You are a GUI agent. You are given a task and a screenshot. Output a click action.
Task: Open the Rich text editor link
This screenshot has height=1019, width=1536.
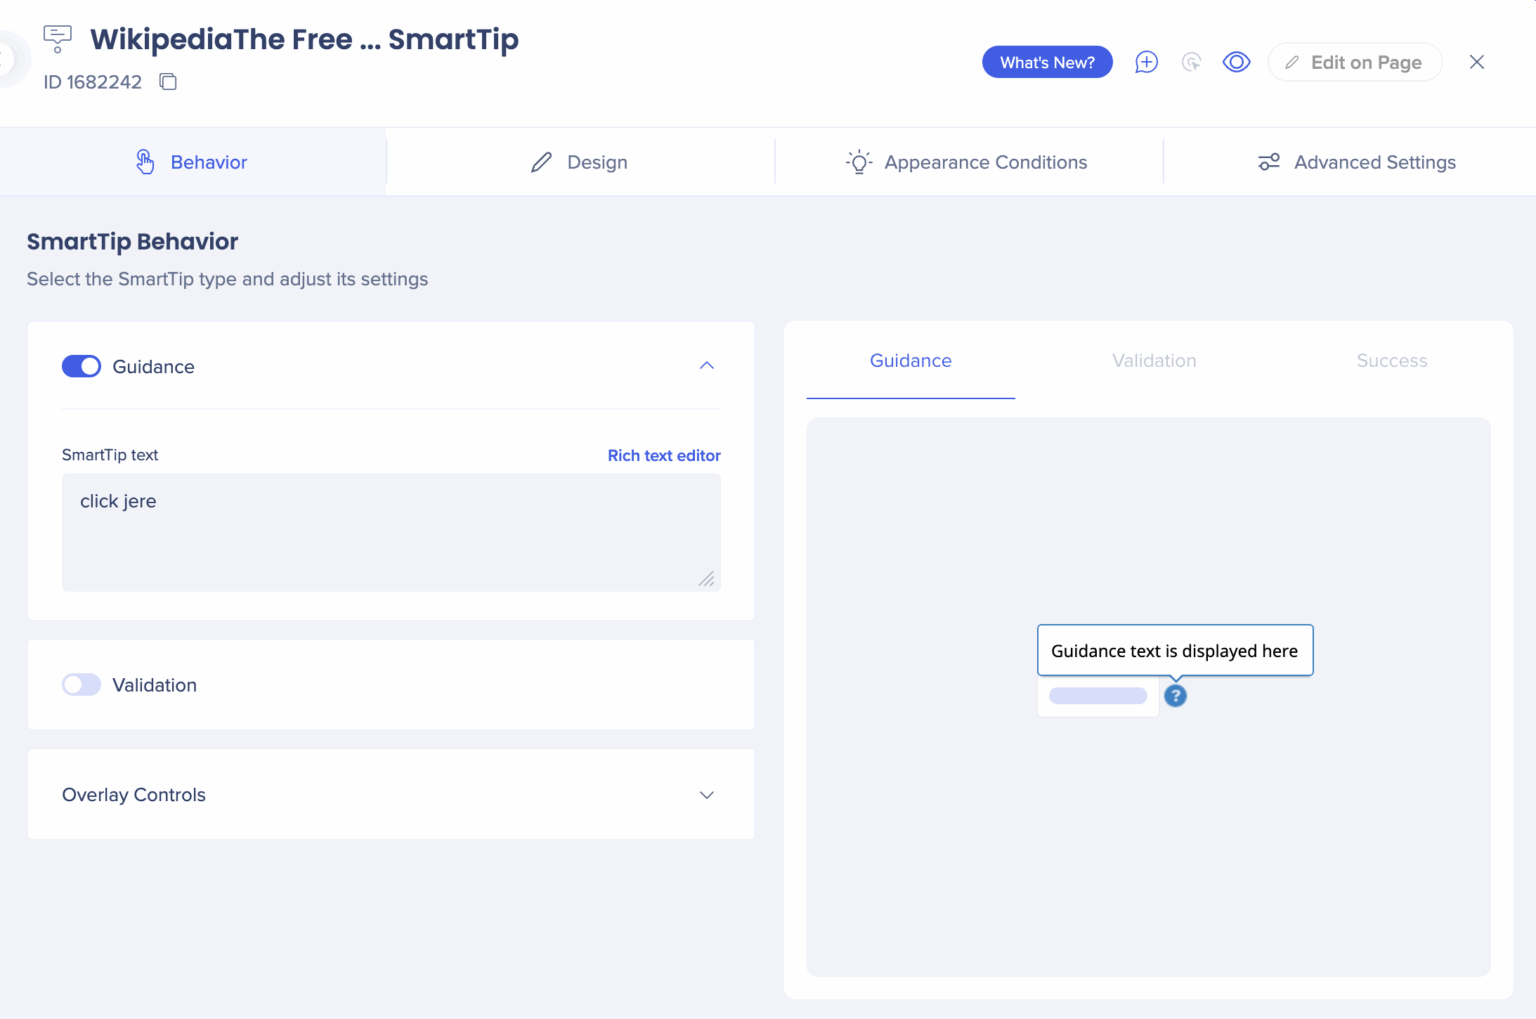(x=663, y=455)
